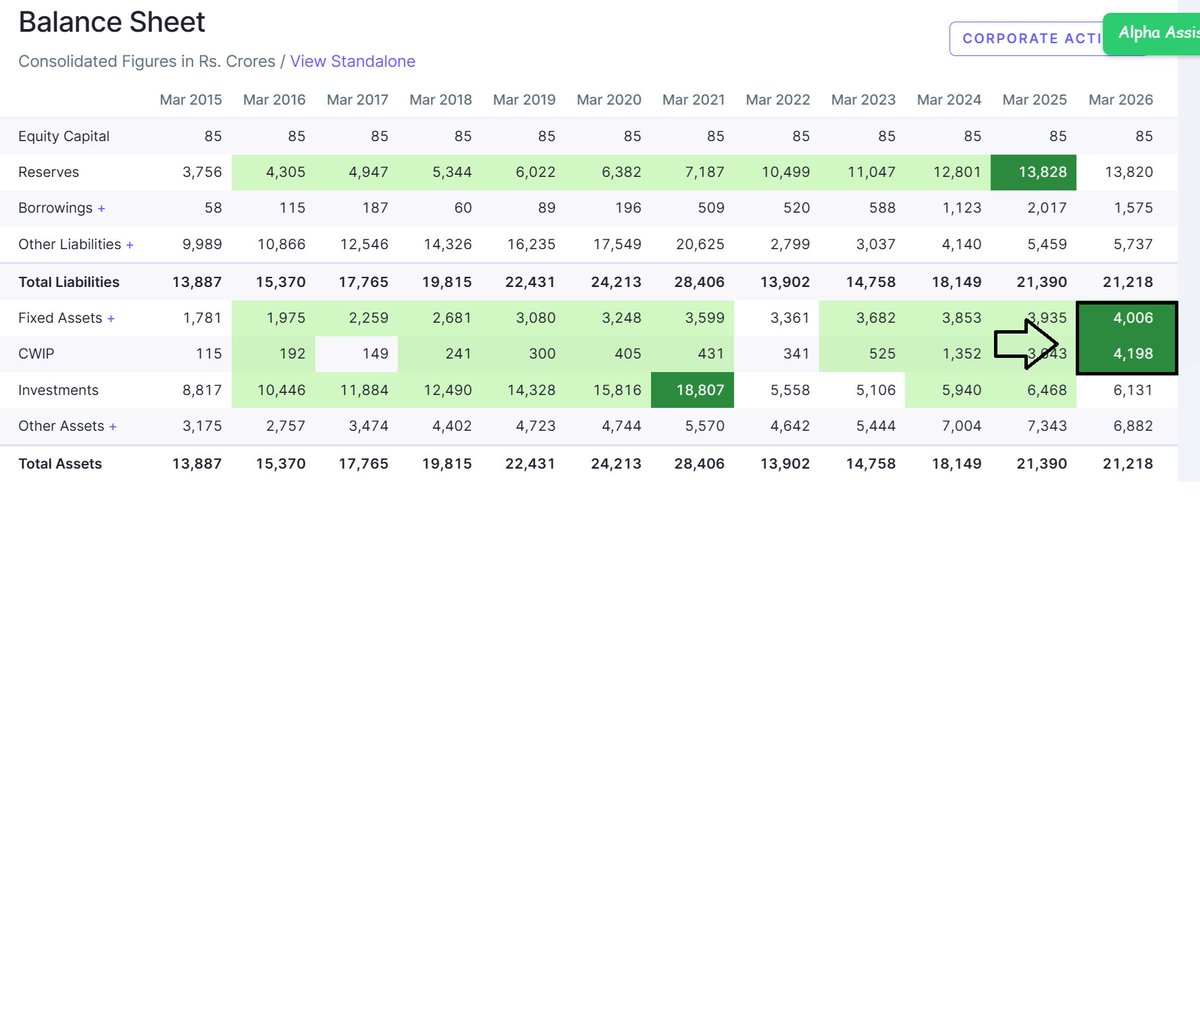Click the Investments value 5,558
This screenshot has width=1200, height=1023.
pyautogui.click(x=790, y=390)
